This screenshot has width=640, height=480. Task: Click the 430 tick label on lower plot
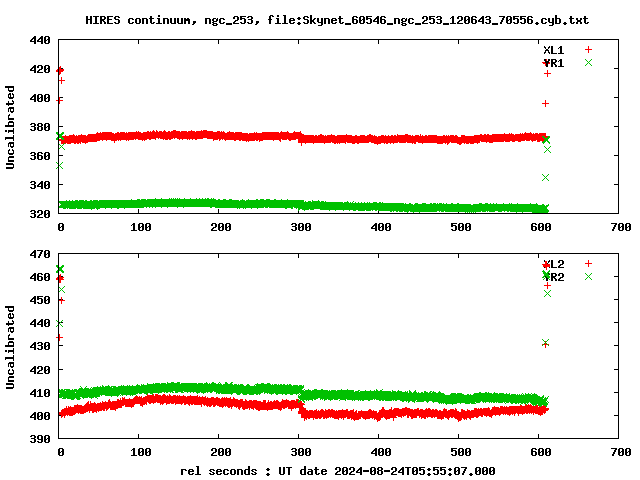coord(40,346)
